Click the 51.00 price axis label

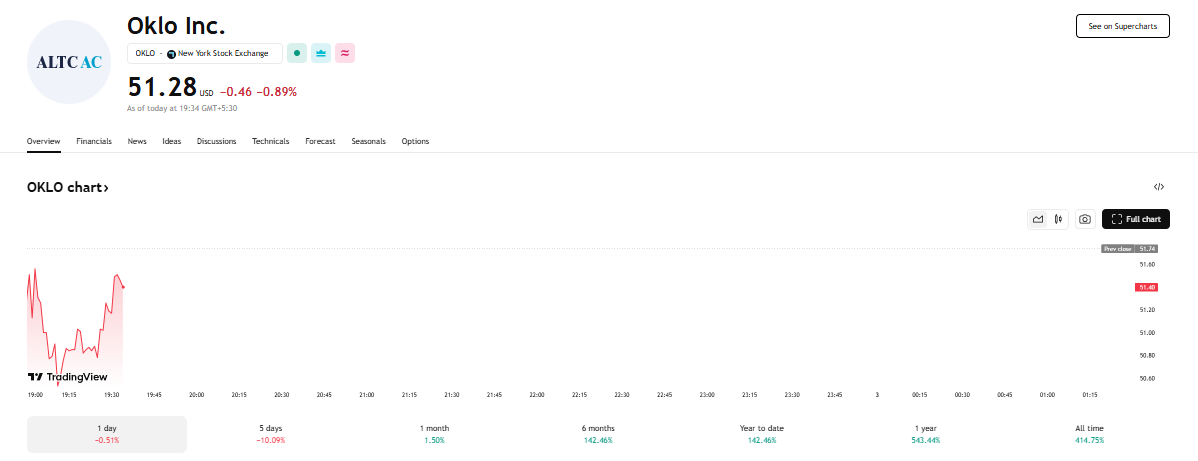tap(1147, 333)
